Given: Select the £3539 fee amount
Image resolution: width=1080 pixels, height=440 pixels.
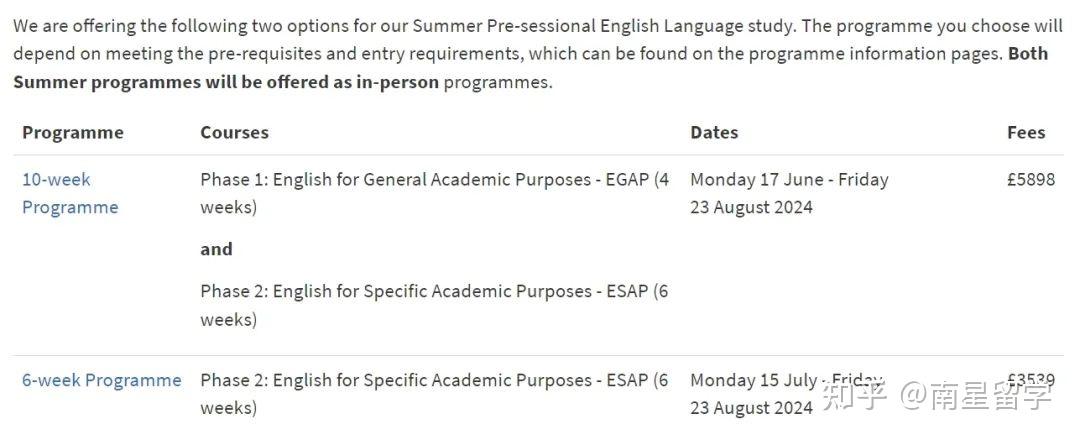Looking at the screenshot, I should pyautogui.click(x=1029, y=380).
